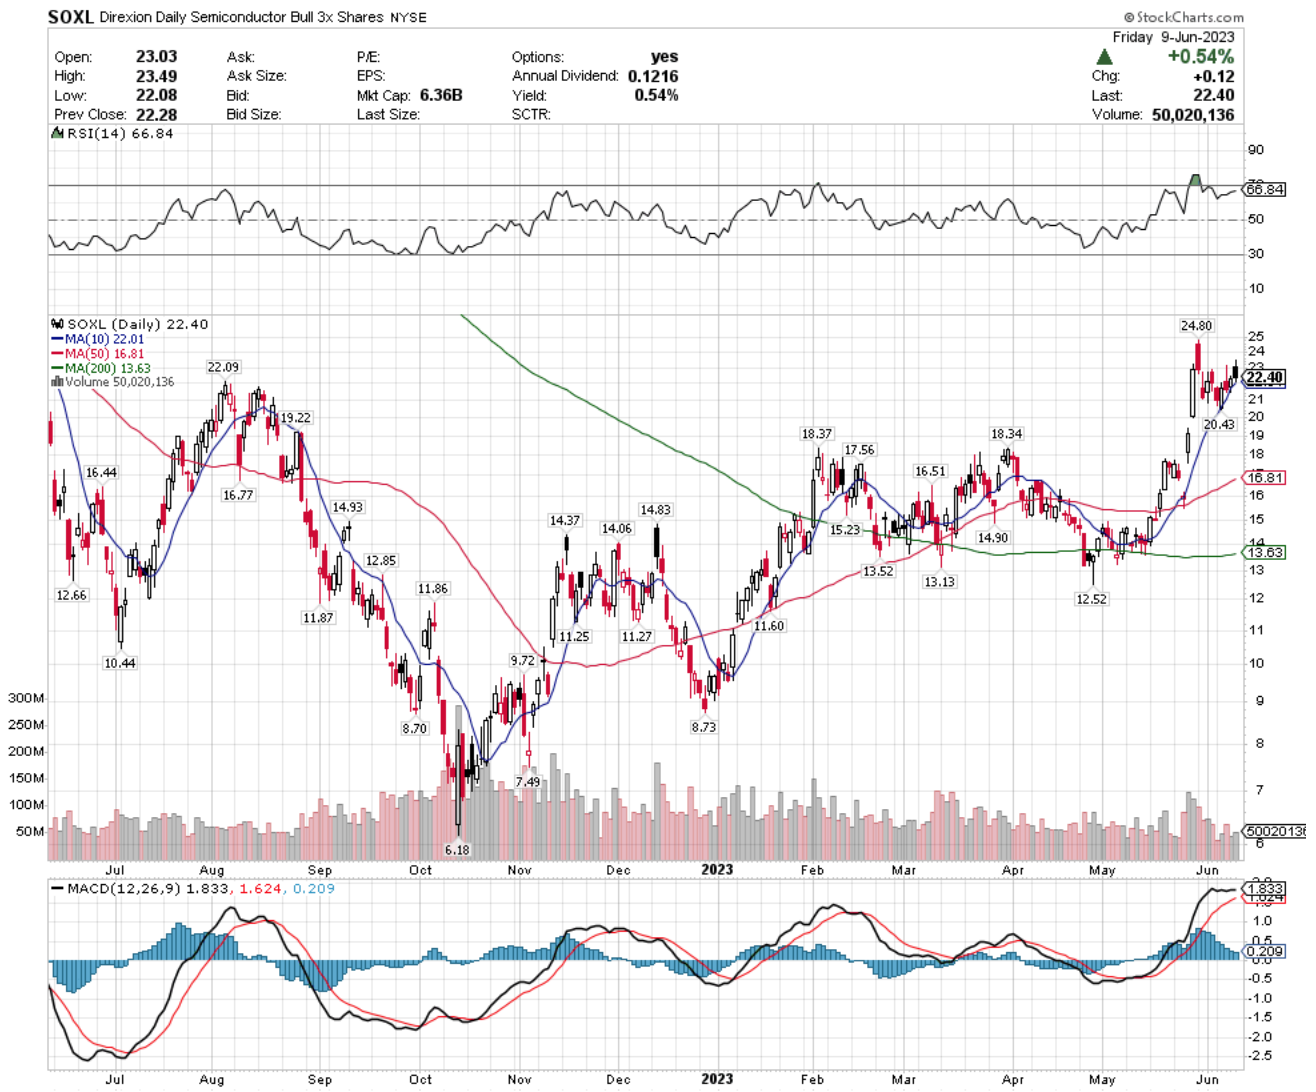
Task: Click the SOXL ticker symbol title
Action: (x=70, y=17)
